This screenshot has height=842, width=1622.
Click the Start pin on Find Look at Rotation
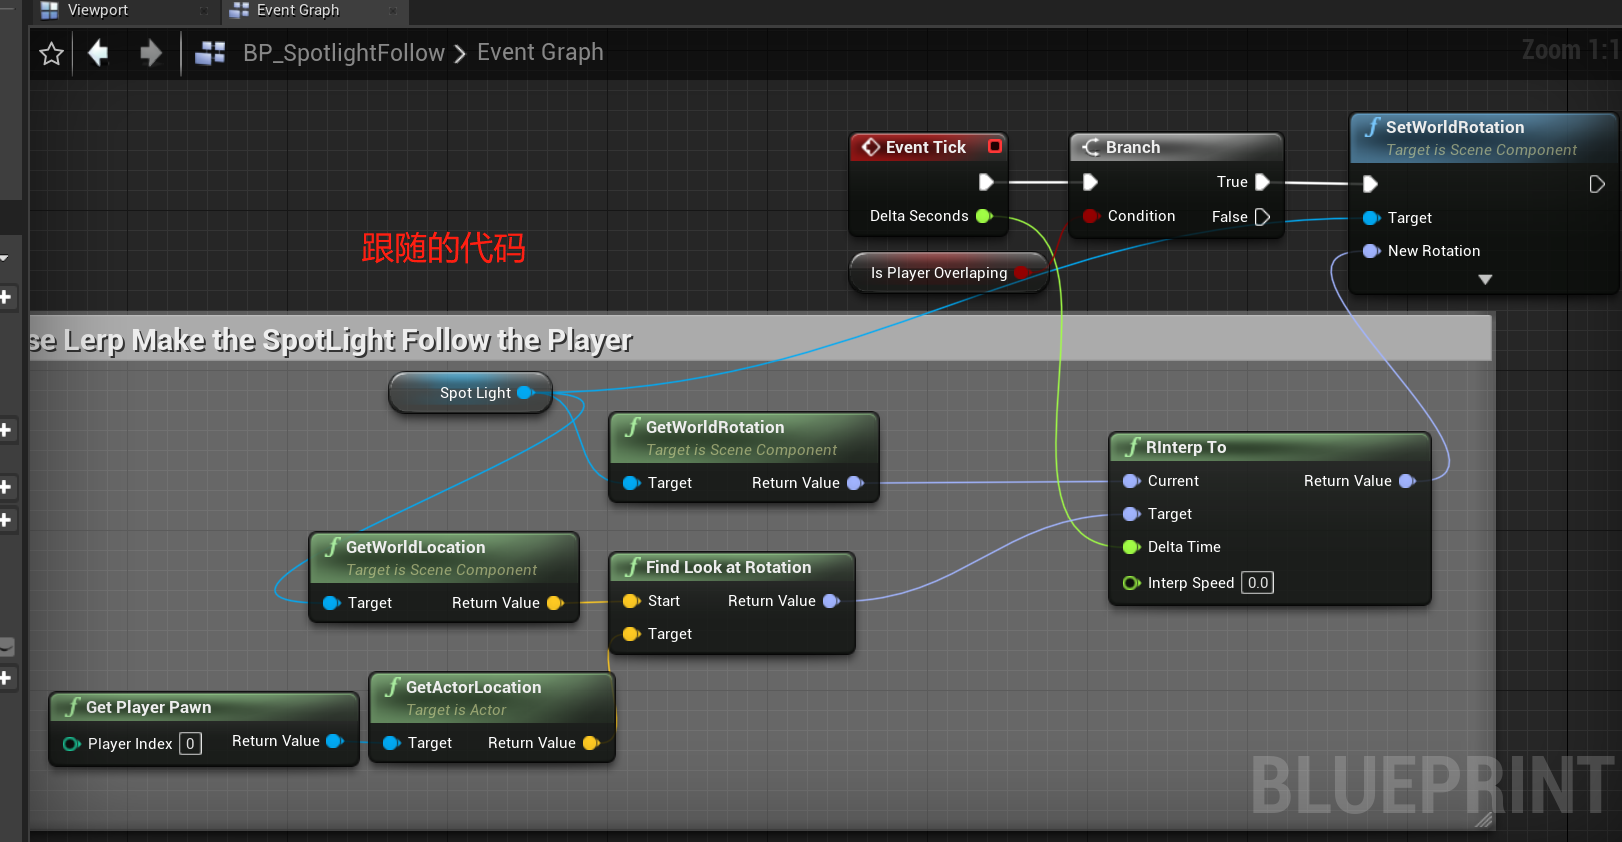(631, 601)
